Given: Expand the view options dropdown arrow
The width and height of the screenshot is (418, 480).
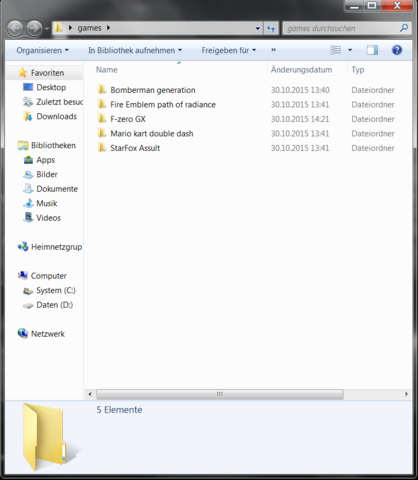Looking at the screenshot, I should tap(350, 50).
